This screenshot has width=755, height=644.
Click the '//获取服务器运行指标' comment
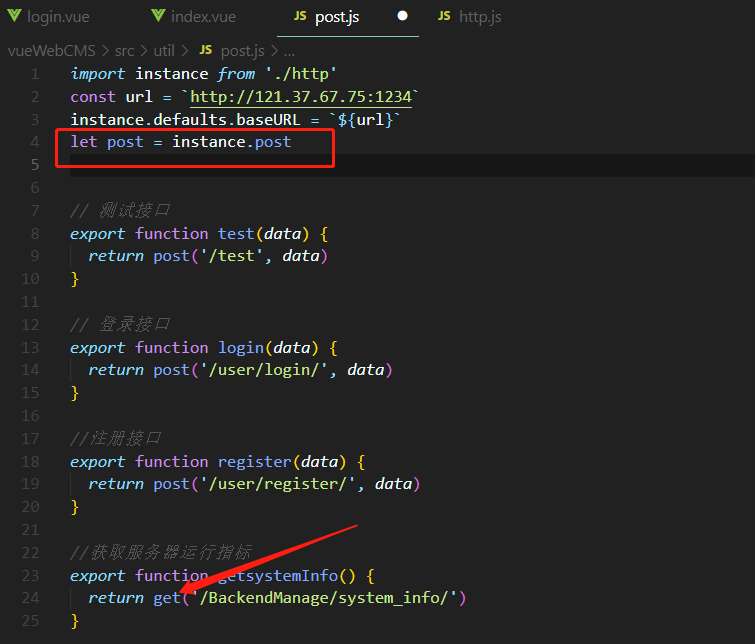[x=160, y=552]
